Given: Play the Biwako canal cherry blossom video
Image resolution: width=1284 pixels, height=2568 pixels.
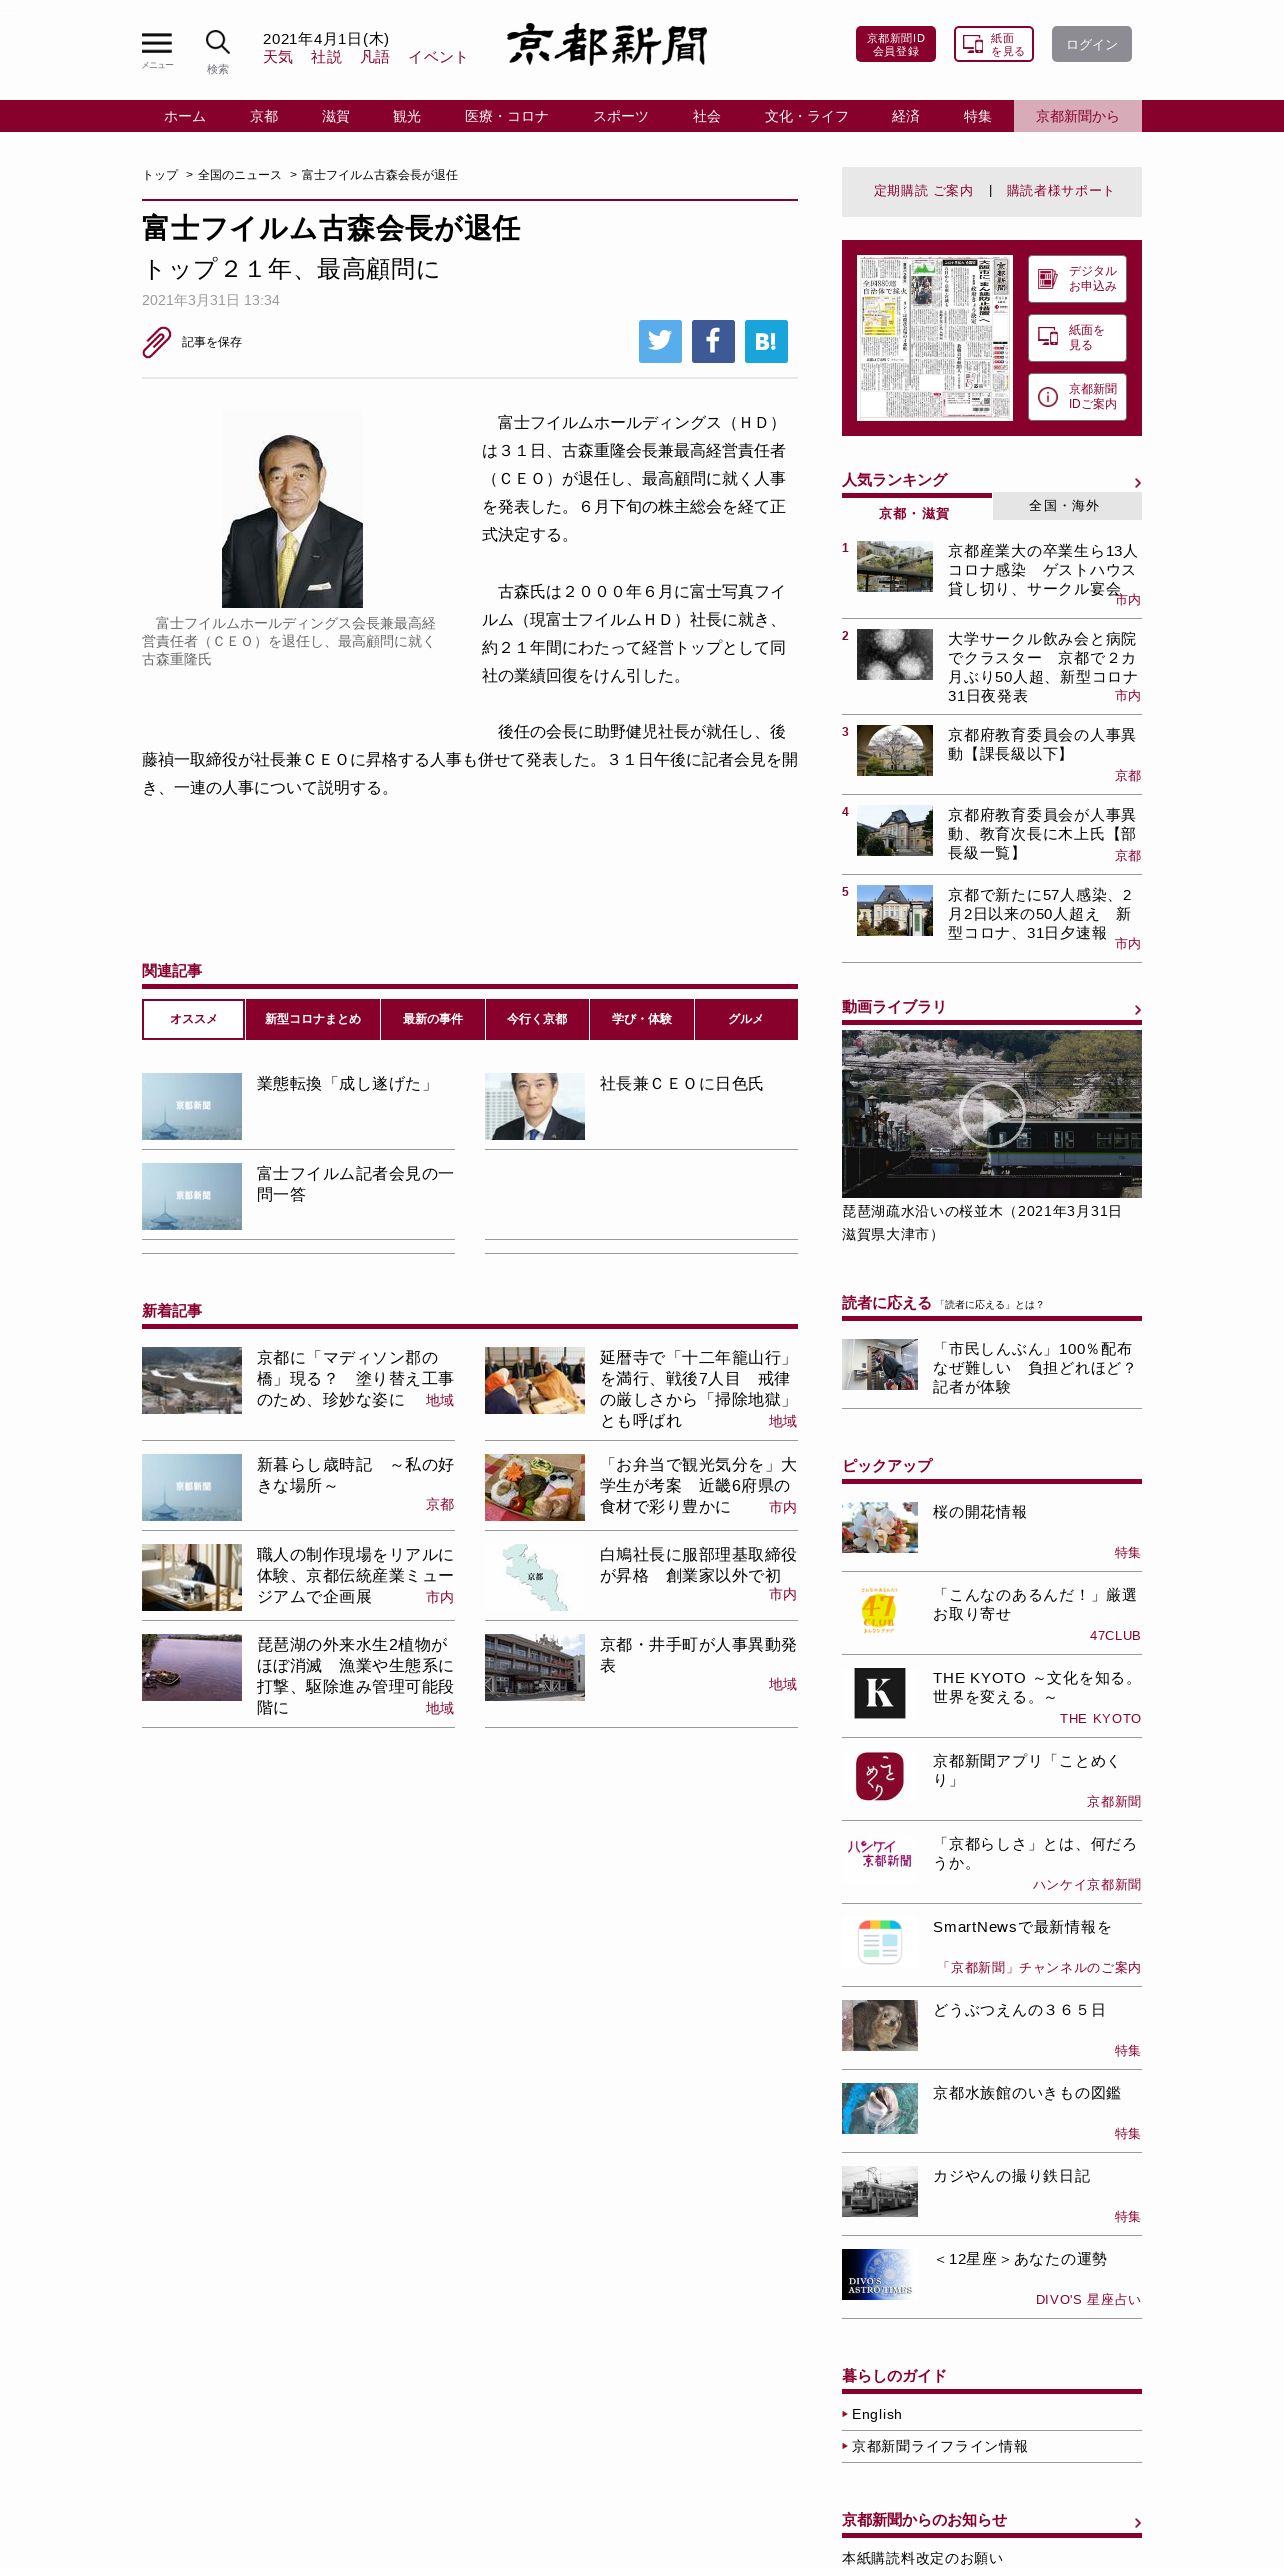Looking at the screenshot, I should [x=991, y=1113].
